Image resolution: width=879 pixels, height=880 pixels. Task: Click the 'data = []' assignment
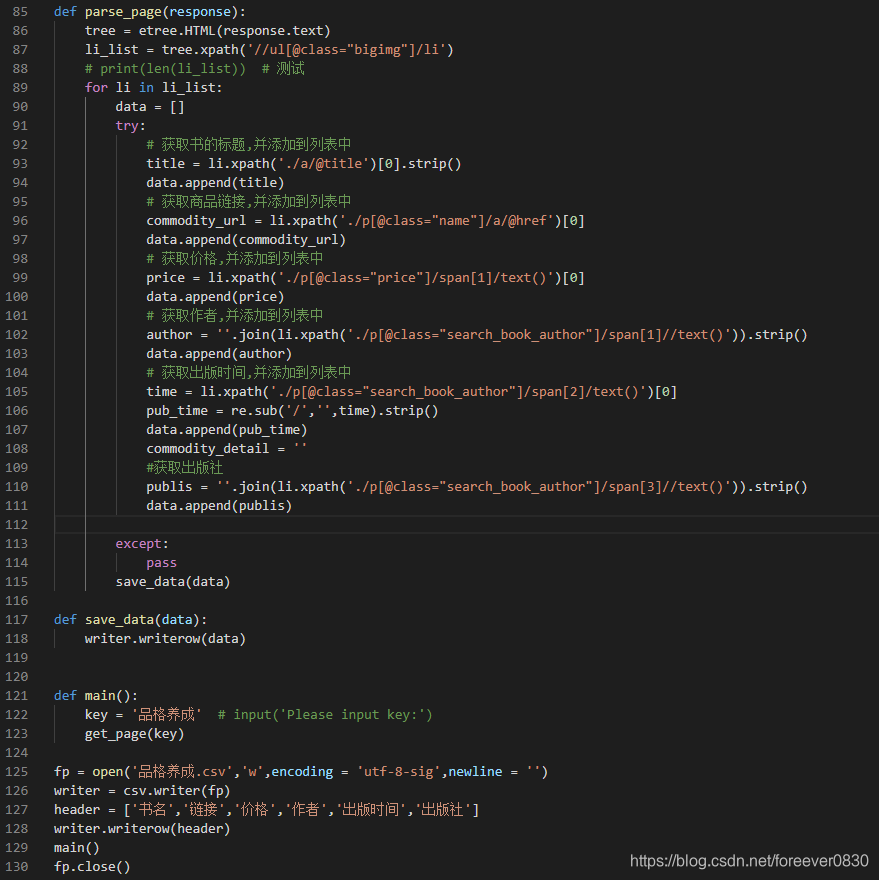[150, 107]
